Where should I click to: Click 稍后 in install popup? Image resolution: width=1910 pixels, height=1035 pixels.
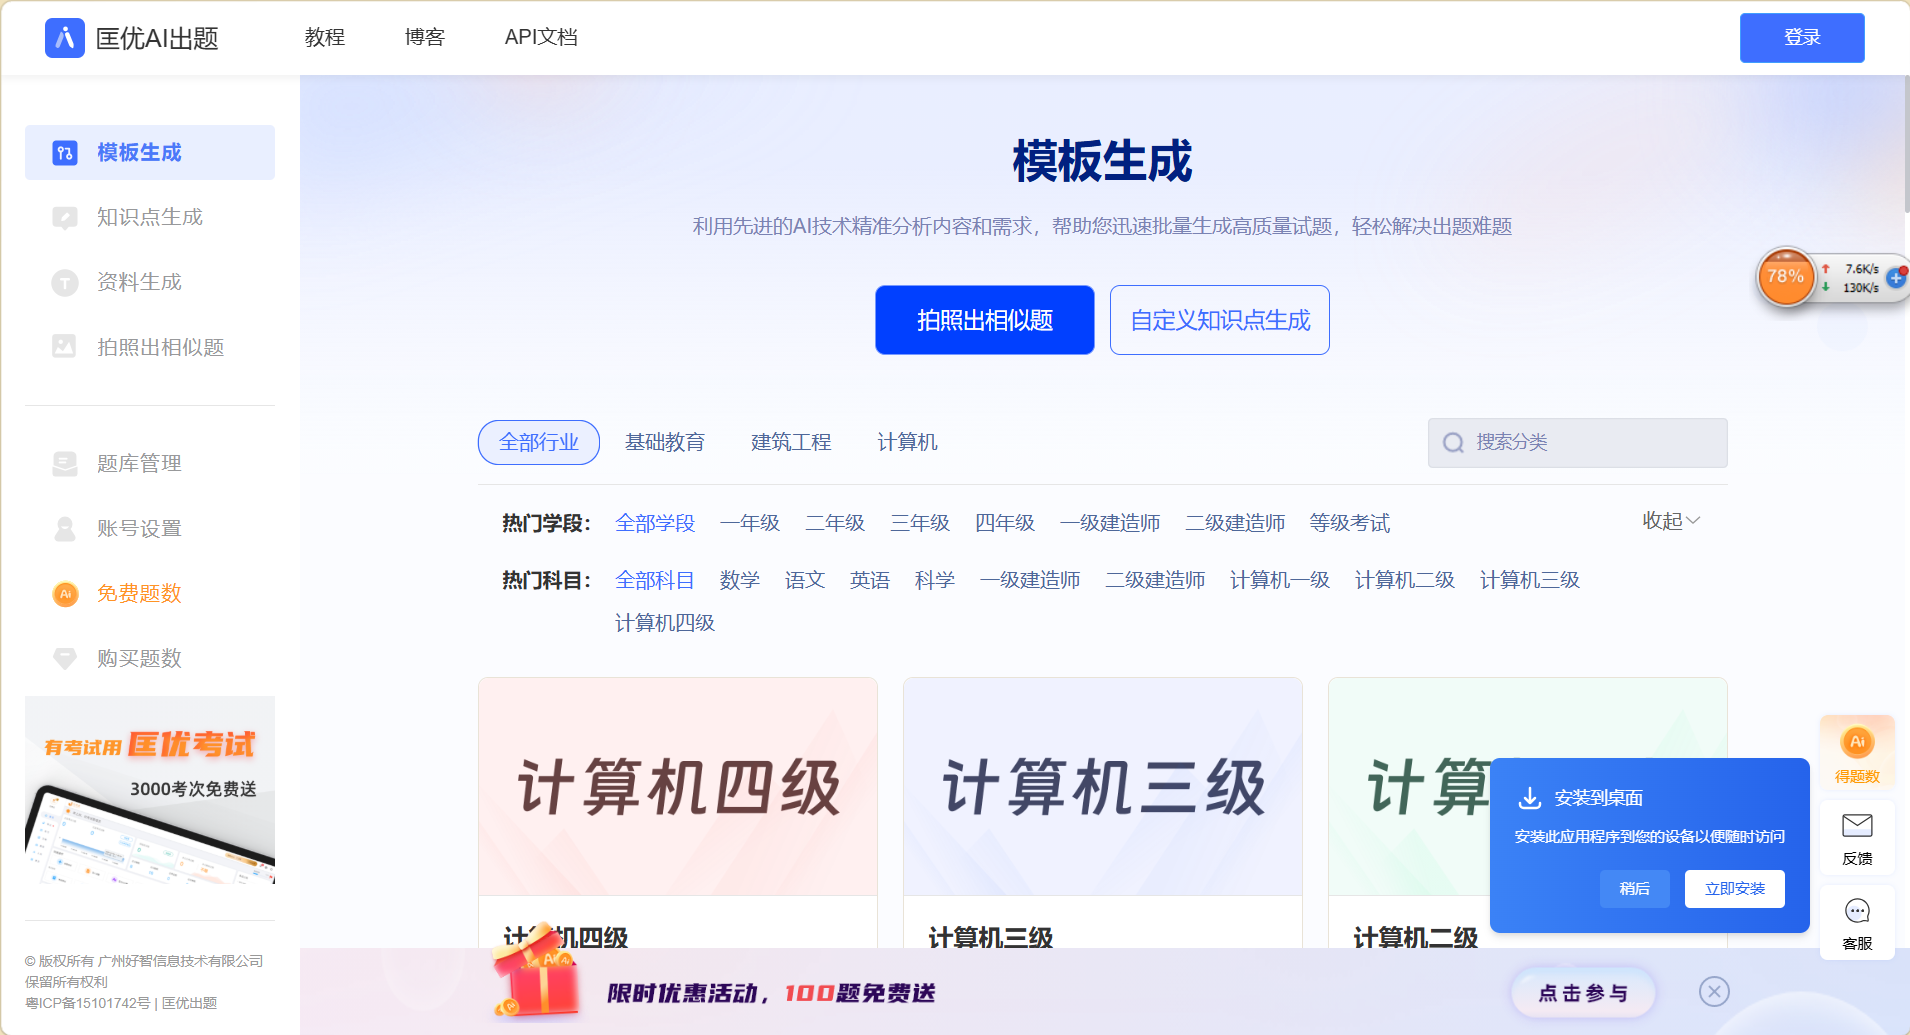[x=1635, y=888]
